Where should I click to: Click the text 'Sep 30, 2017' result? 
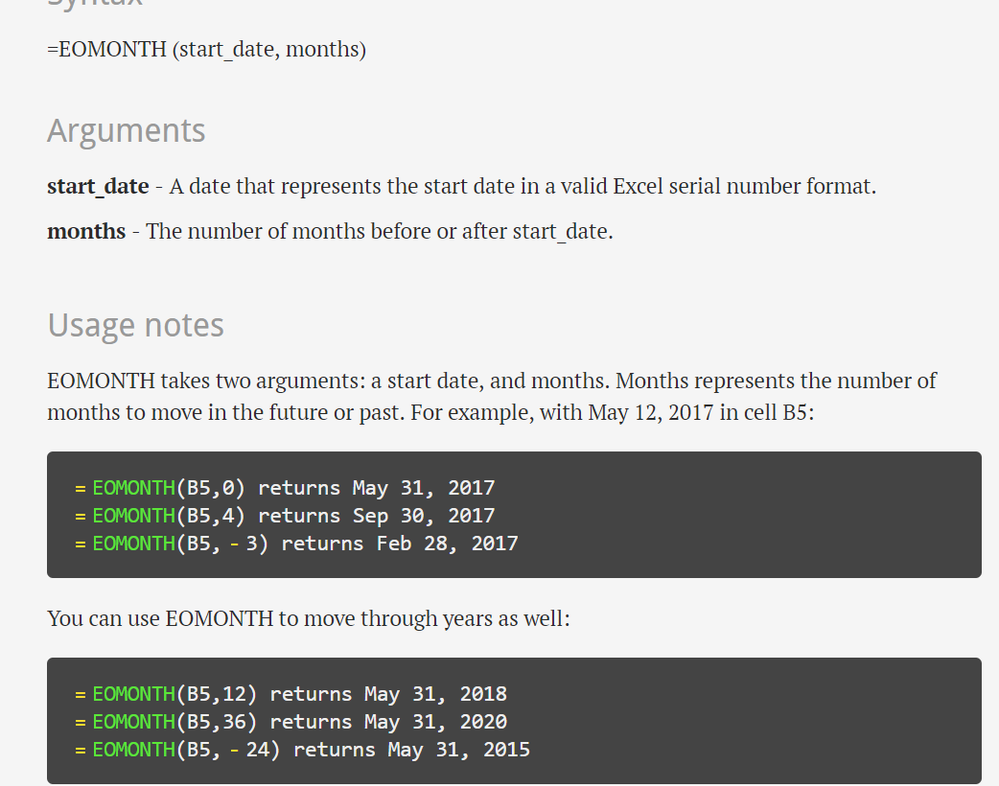coord(424,516)
